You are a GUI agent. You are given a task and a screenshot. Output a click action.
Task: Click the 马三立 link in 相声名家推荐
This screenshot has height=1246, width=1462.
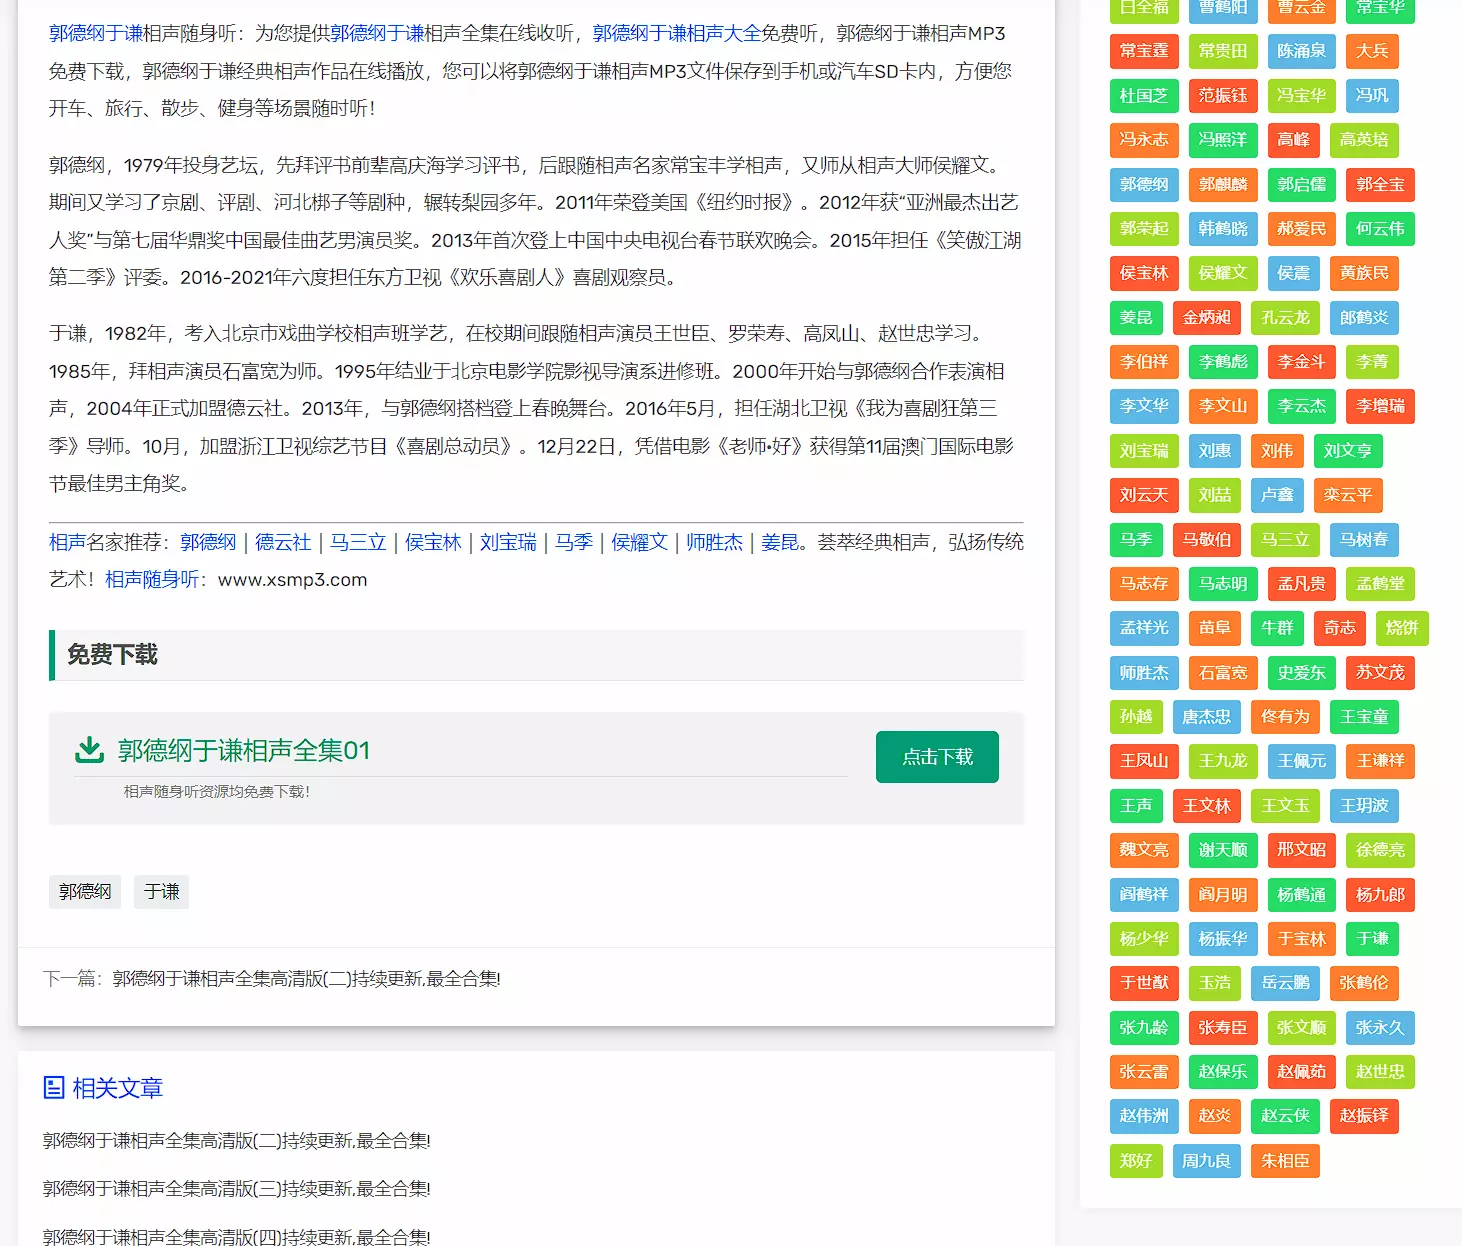coord(358,542)
